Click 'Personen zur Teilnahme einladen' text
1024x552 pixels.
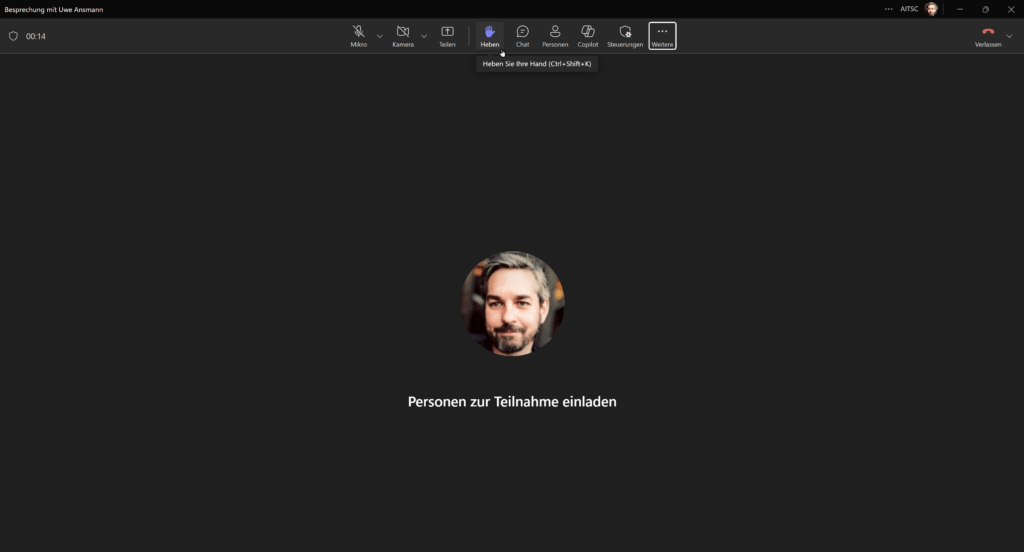coord(512,402)
